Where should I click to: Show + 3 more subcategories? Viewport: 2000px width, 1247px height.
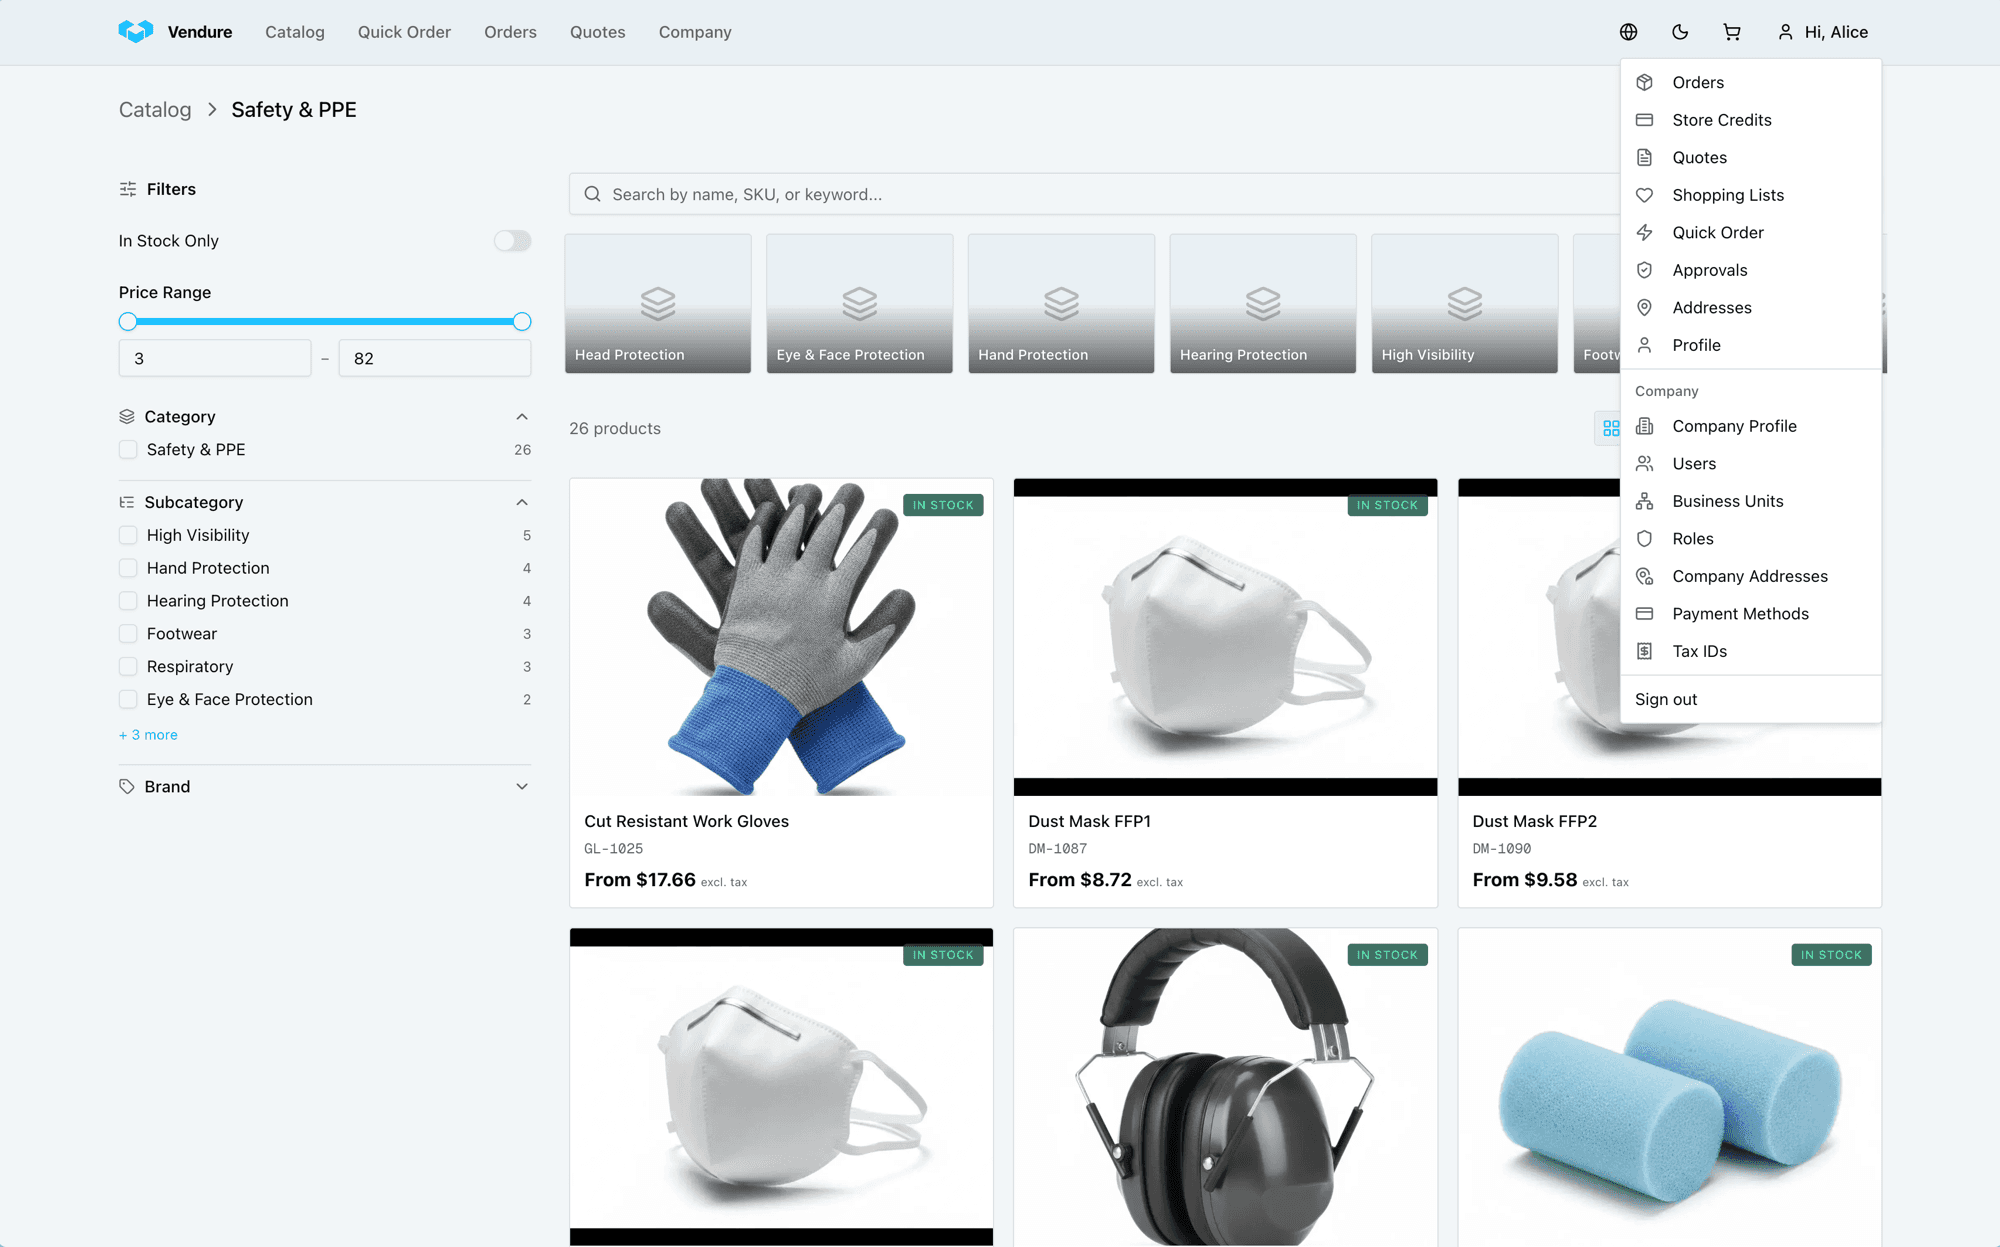pyautogui.click(x=148, y=735)
